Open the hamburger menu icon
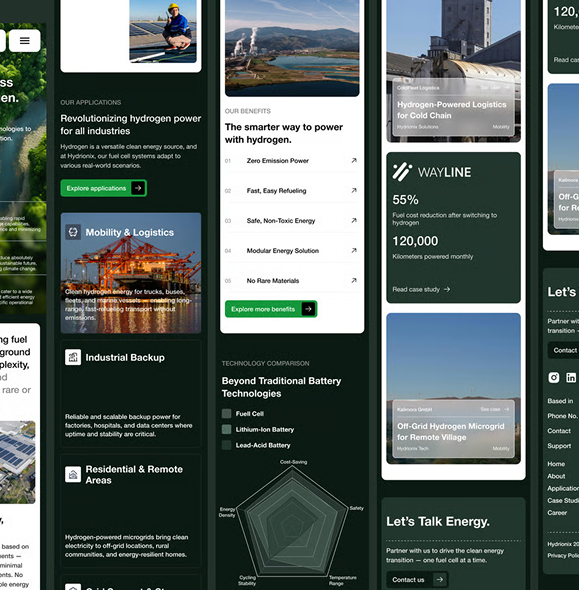Screen dimensions: 579x590 (x=24, y=41)
